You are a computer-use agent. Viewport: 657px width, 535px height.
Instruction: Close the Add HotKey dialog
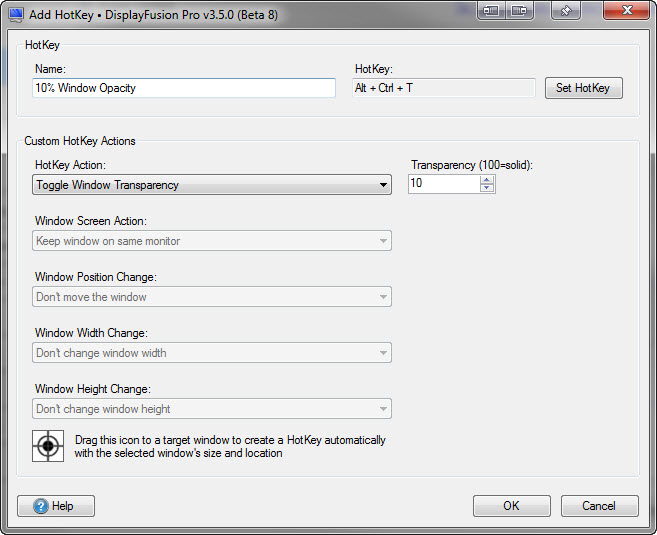(x=626, y=10)
